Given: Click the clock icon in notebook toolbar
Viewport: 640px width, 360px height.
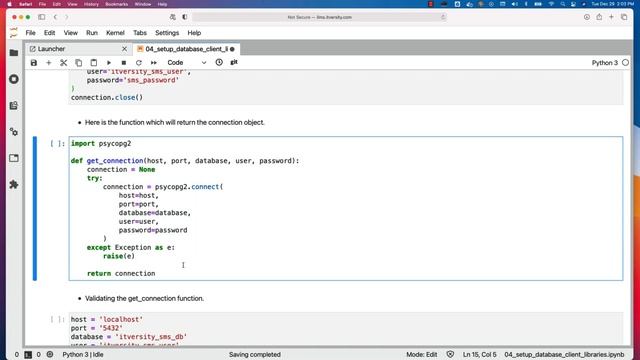Looking at the screenshot, I should coord(219,62).
